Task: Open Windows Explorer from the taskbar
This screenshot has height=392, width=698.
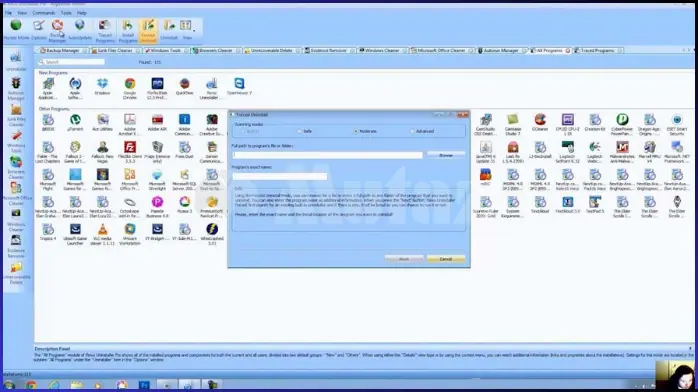Action: point(76,385)
